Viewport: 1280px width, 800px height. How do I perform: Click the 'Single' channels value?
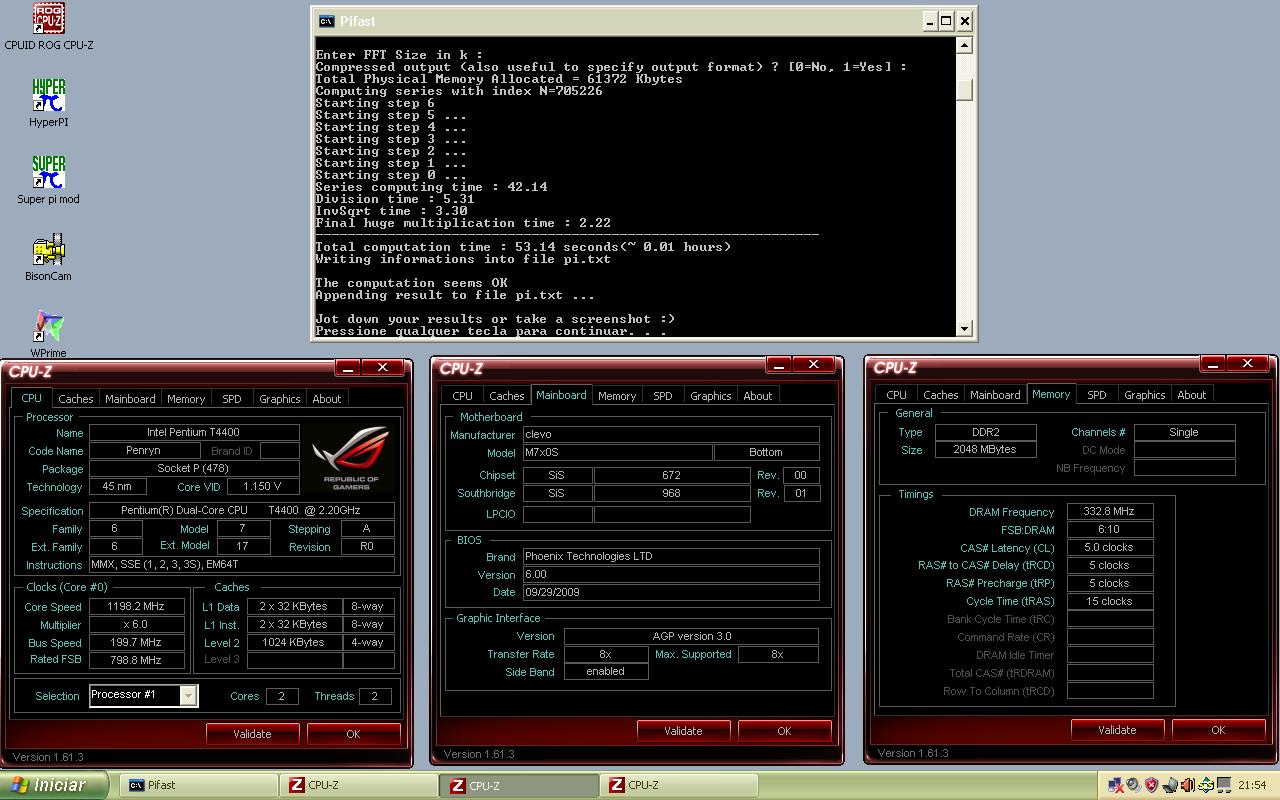pos(1184,432)
